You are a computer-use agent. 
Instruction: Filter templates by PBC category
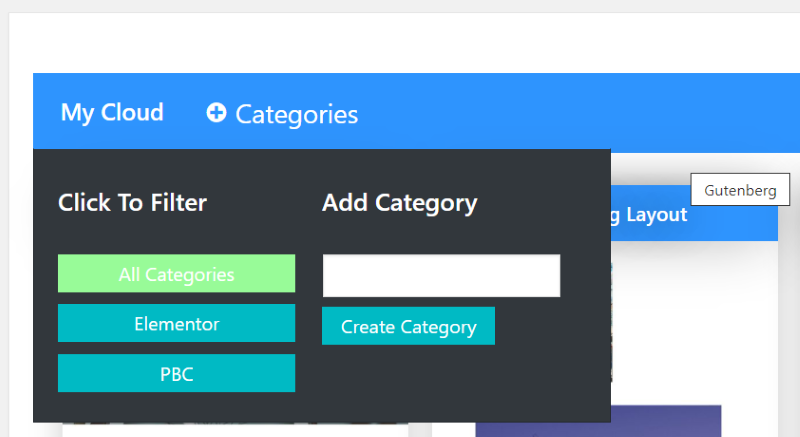point(177,373)
